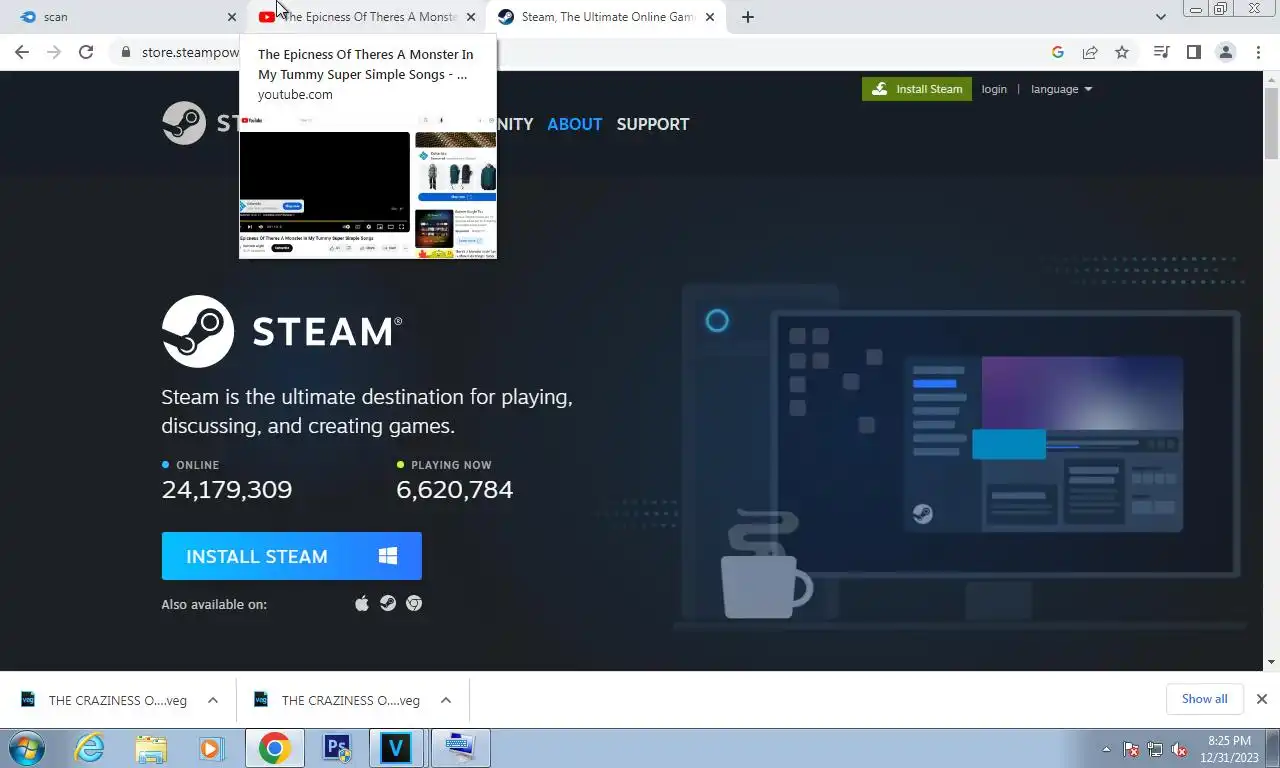This screenshot has width=1280, height=768.
Task: Open Chrome side panel
Action: [1194, 53]
